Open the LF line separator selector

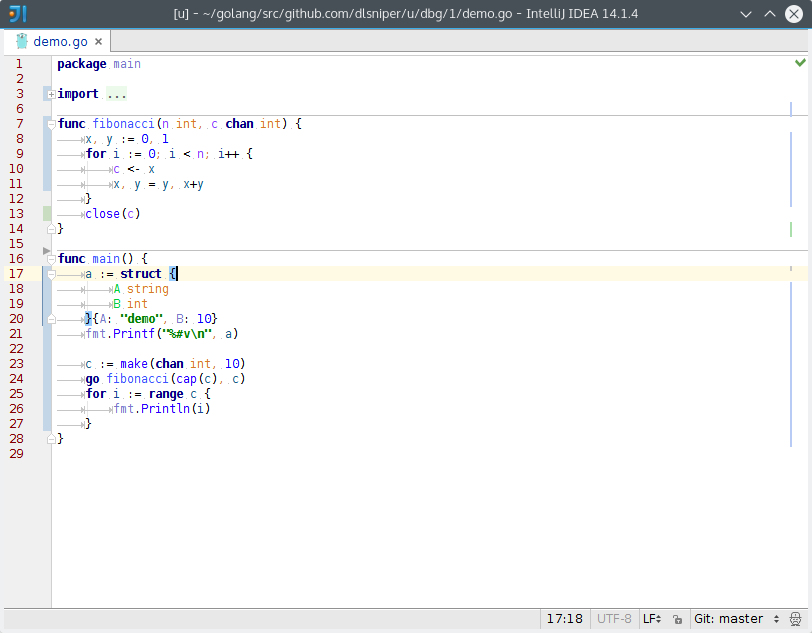652,619
